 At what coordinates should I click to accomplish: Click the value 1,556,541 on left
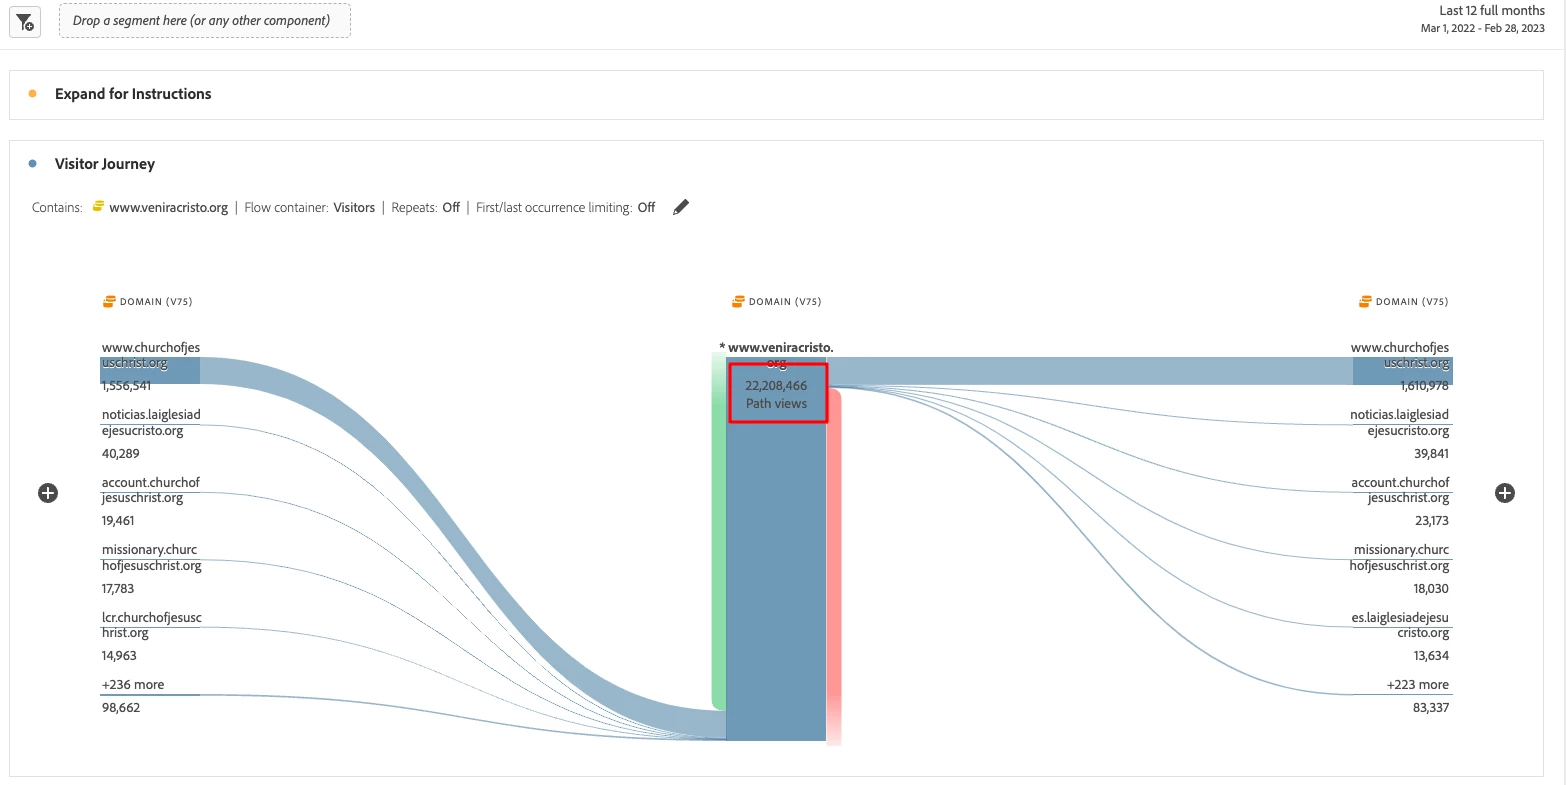126,386
